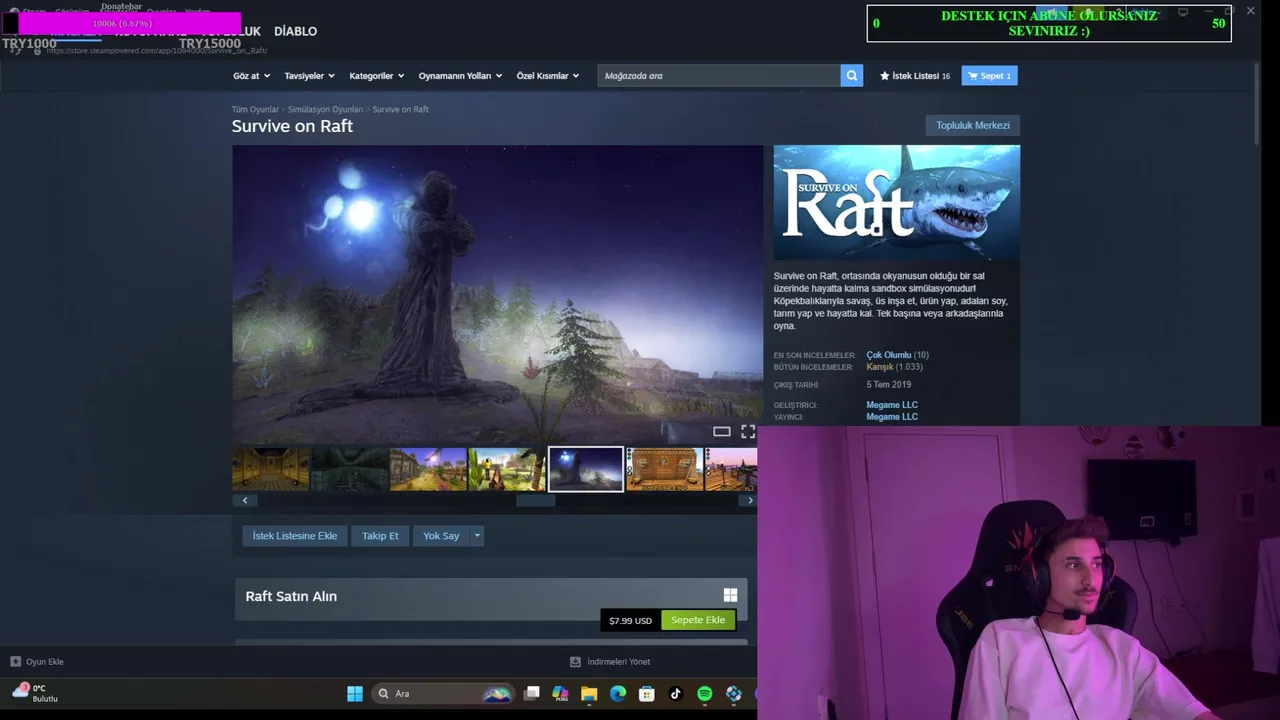
Task: Expand the Özel Kısımlar dropdown
Action: click(547, 76)
